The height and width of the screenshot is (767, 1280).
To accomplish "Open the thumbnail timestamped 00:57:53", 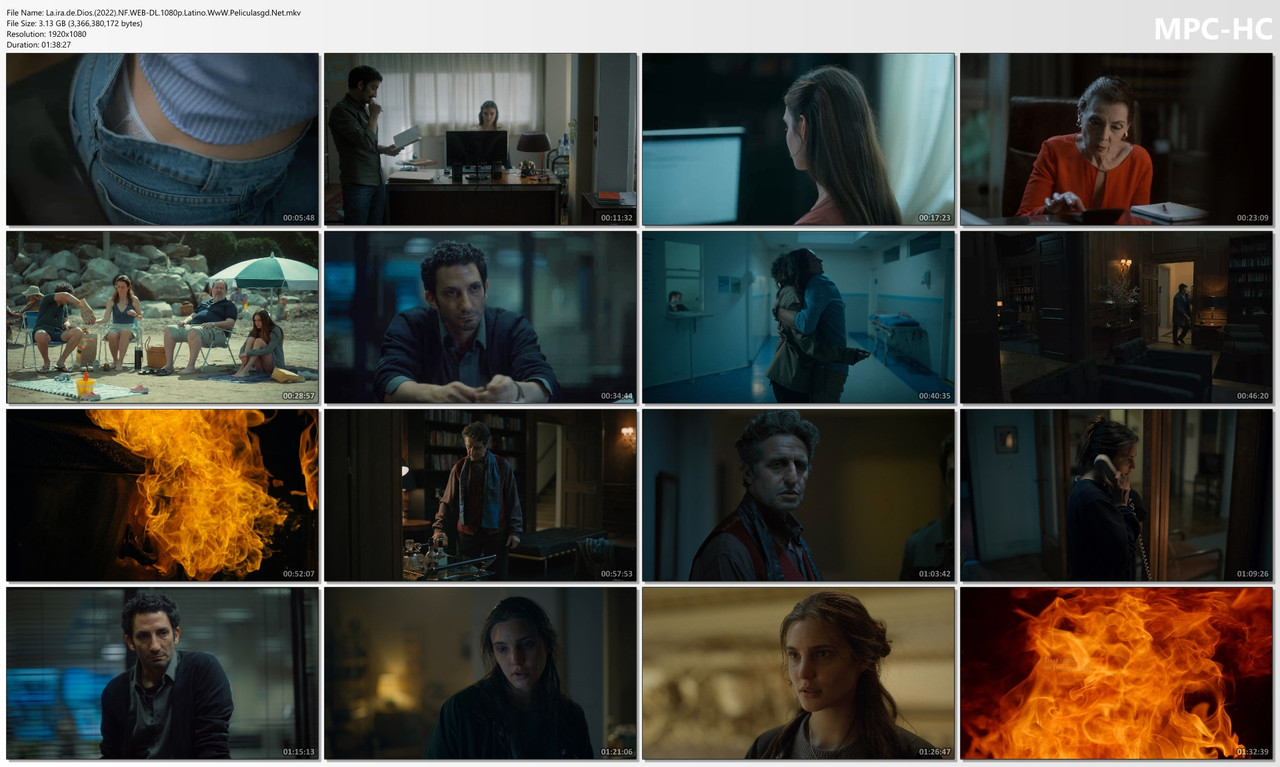I will (x=480, y=495).
